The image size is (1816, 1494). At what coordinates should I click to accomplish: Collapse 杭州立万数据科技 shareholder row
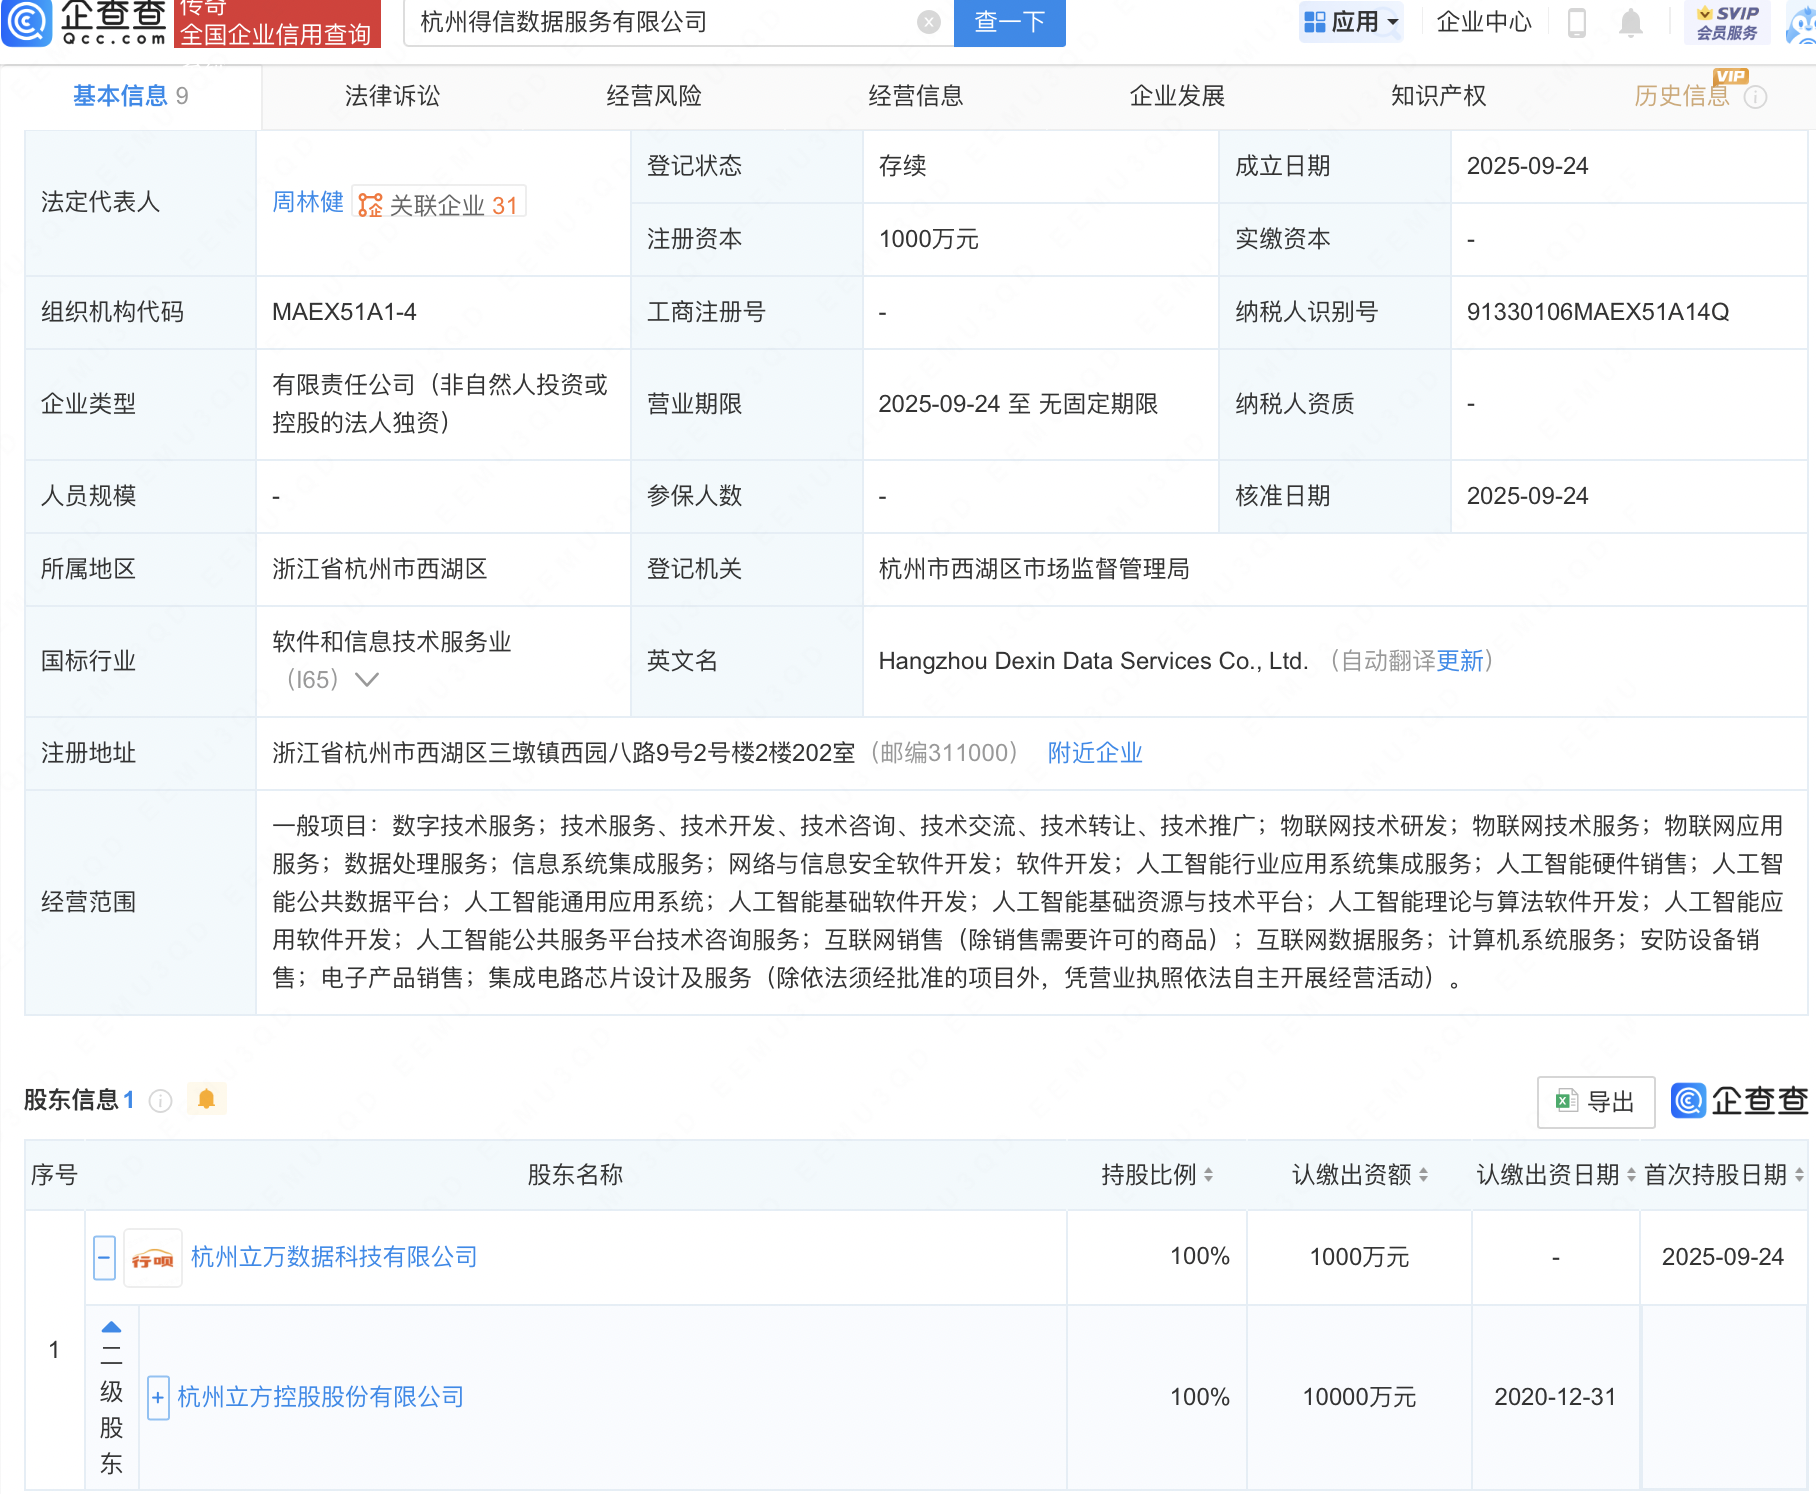(104, 1257)
